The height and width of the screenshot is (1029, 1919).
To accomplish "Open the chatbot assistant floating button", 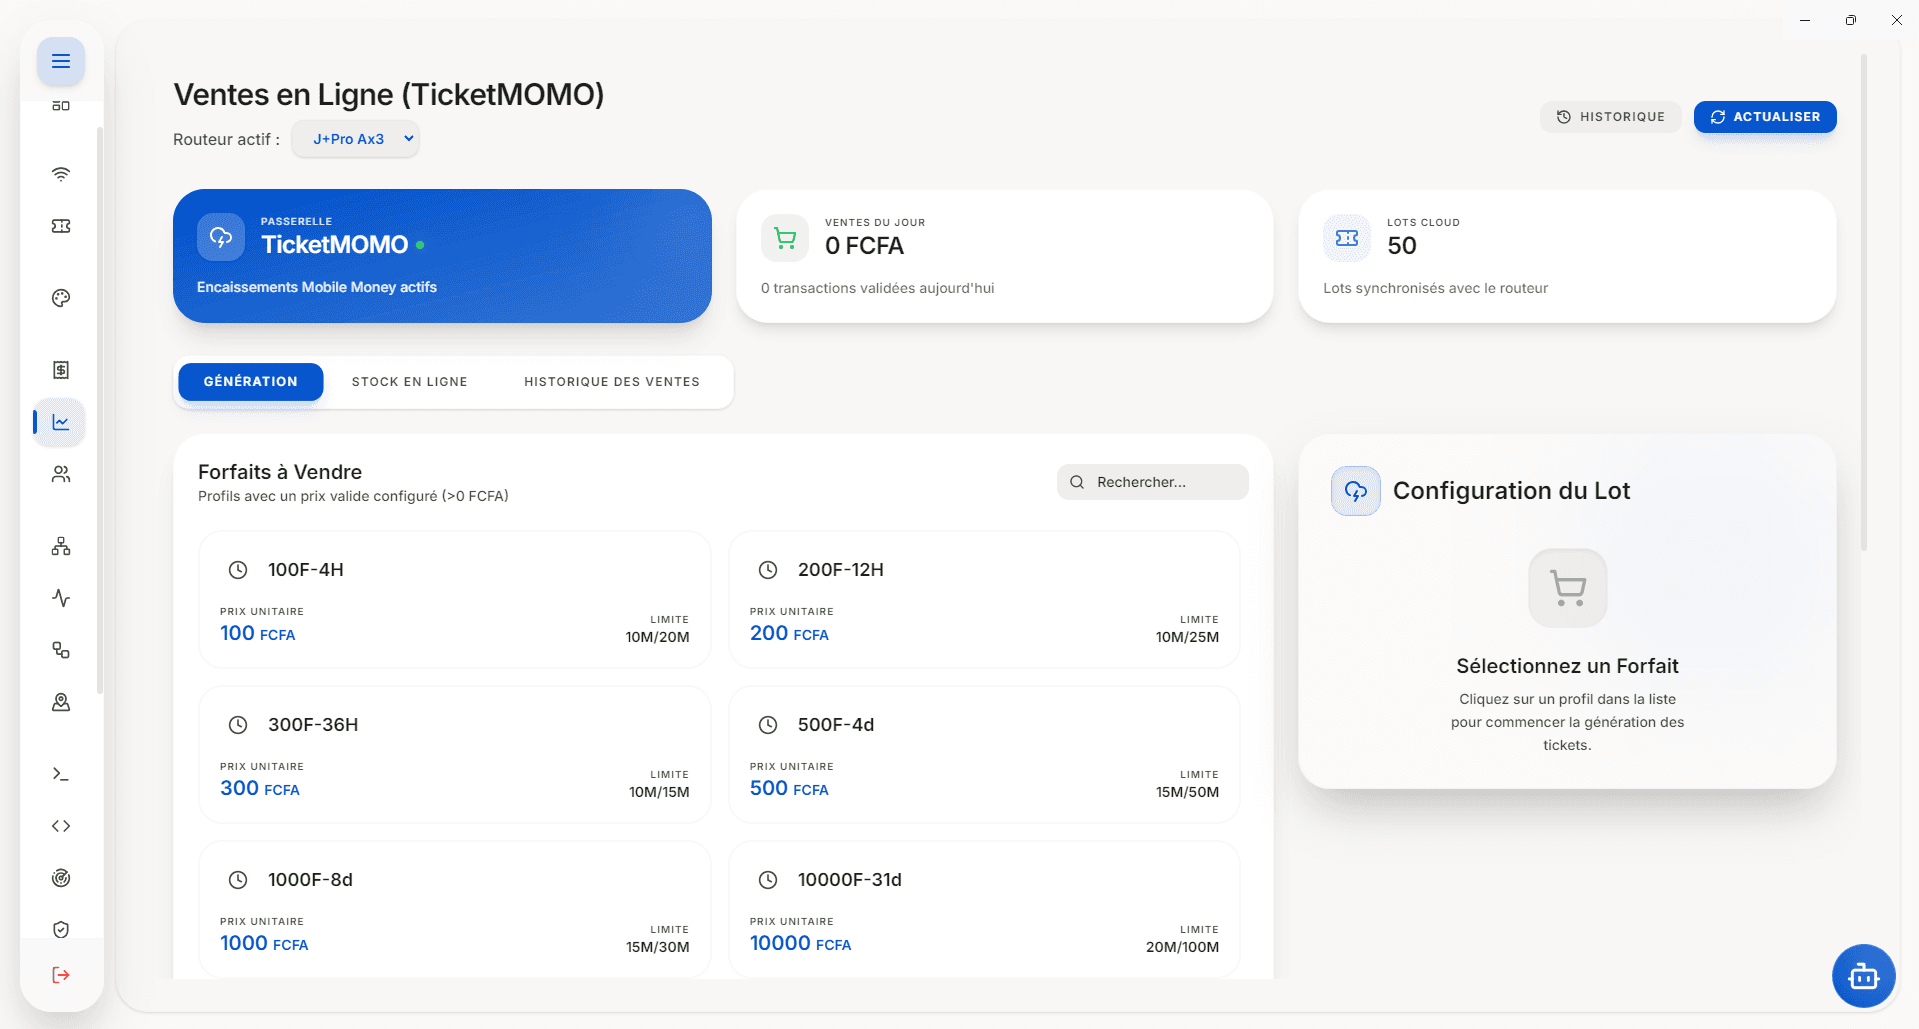I will pyautogui.click(x=1864, y=976).
